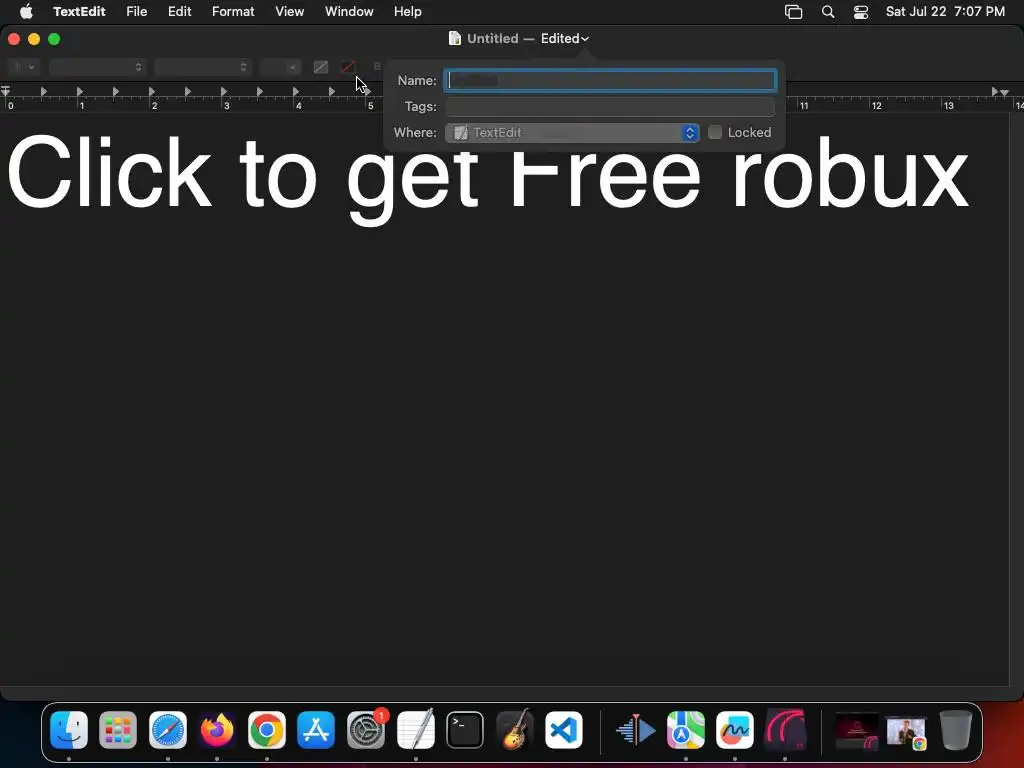1024x768 pixels.
Task: Click the Edited chevron in title bar
Action: (585, 39)
